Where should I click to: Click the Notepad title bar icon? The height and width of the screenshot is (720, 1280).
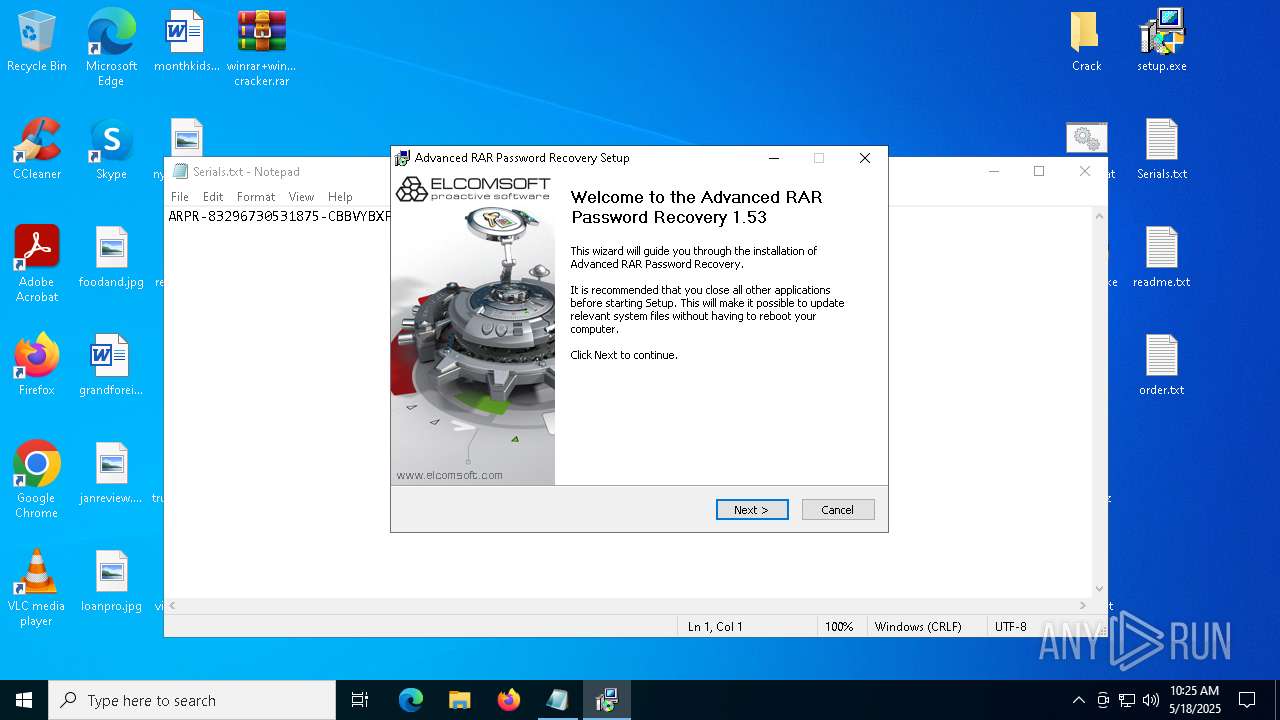click(x=180, y=171)
